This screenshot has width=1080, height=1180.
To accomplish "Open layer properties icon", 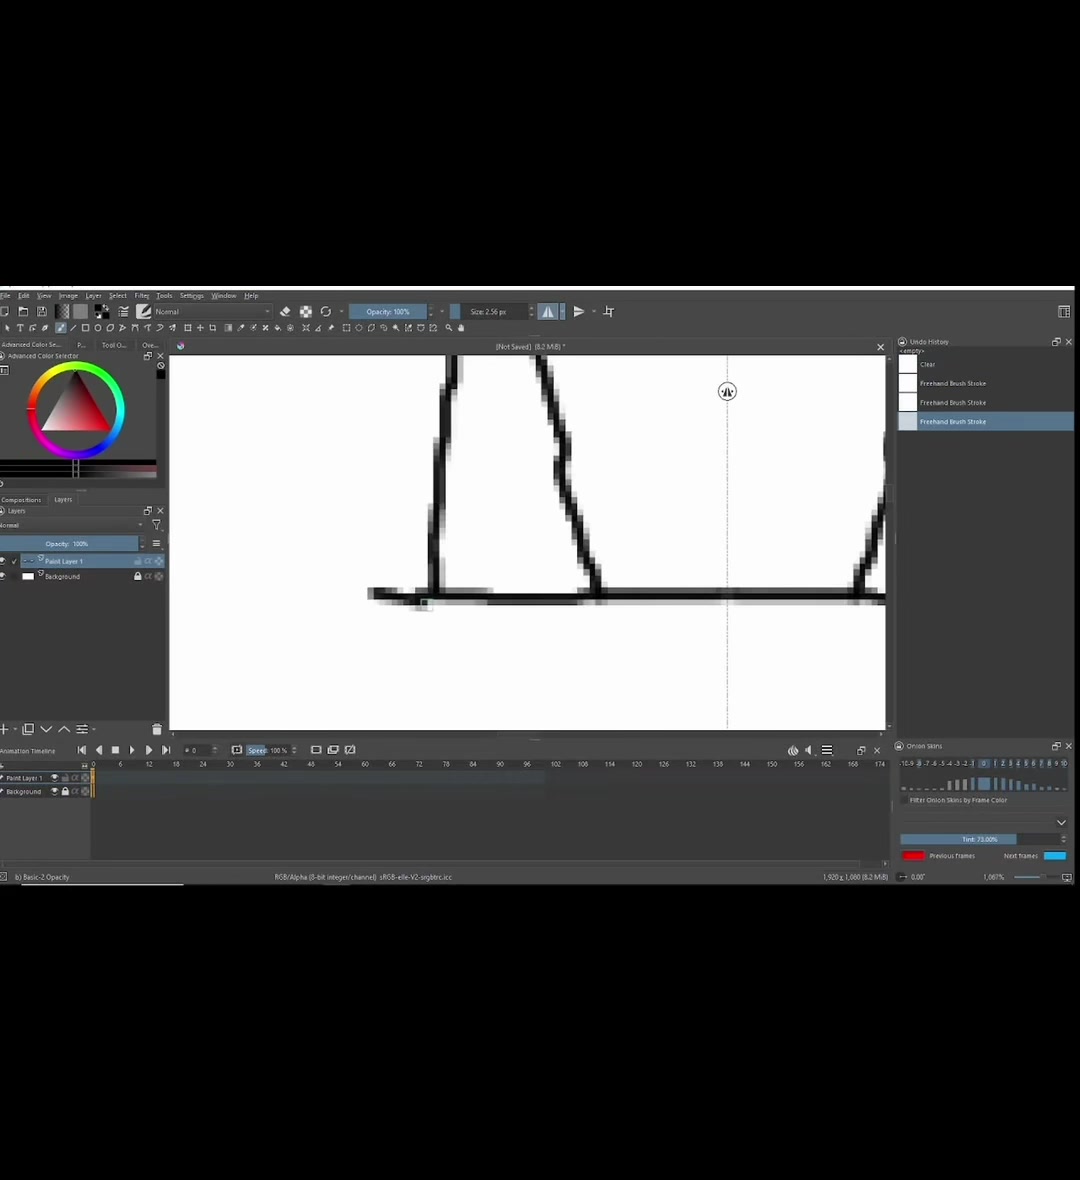I will 82,729.
